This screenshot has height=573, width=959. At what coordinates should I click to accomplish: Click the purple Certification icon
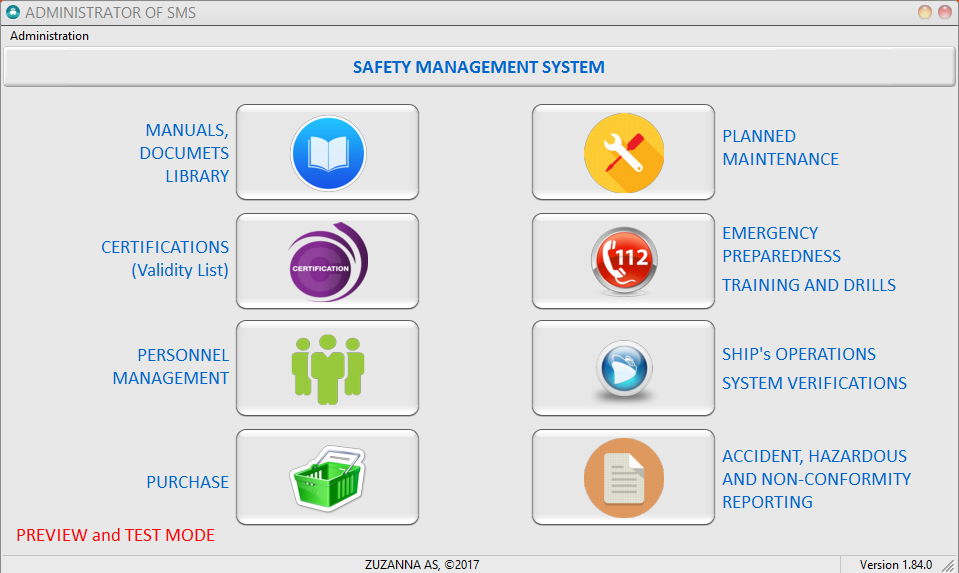point(327,261)
